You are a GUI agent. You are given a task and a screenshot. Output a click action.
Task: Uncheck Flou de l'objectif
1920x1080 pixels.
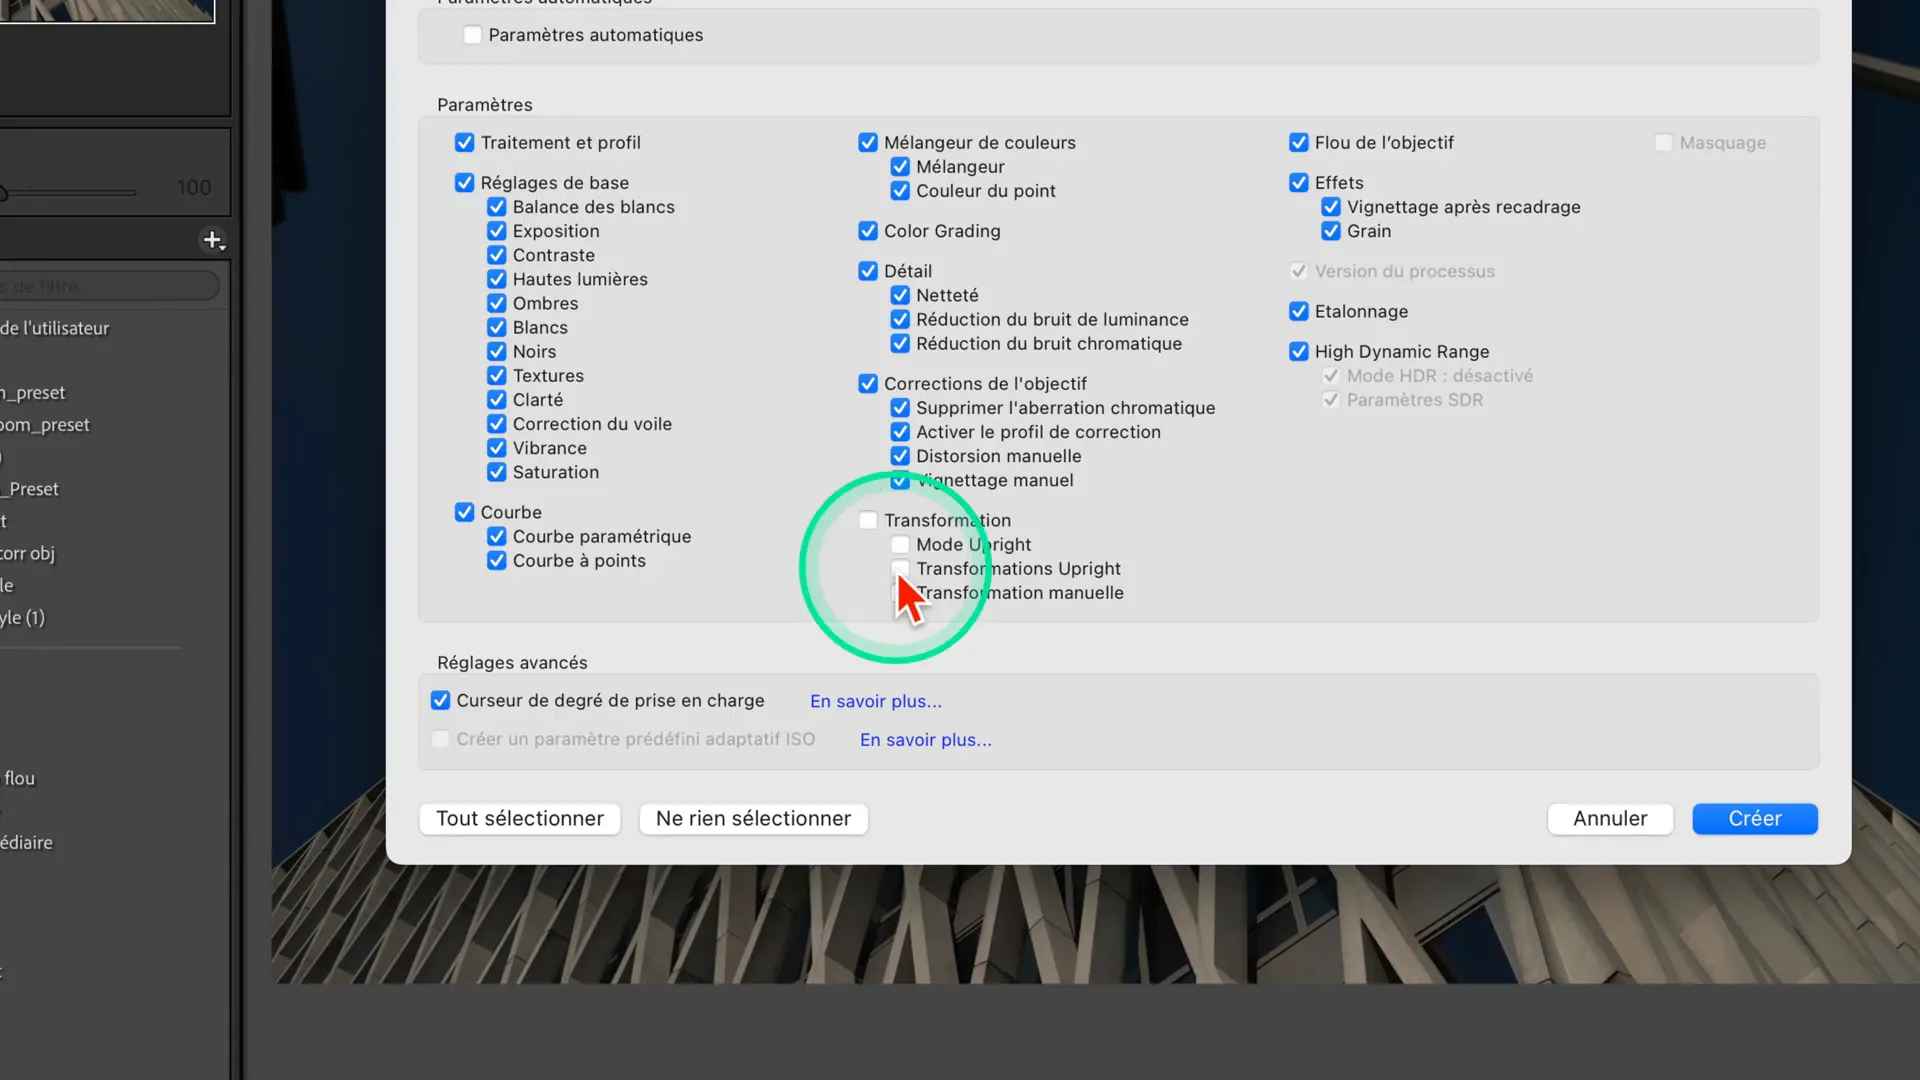coord(1299,143)
